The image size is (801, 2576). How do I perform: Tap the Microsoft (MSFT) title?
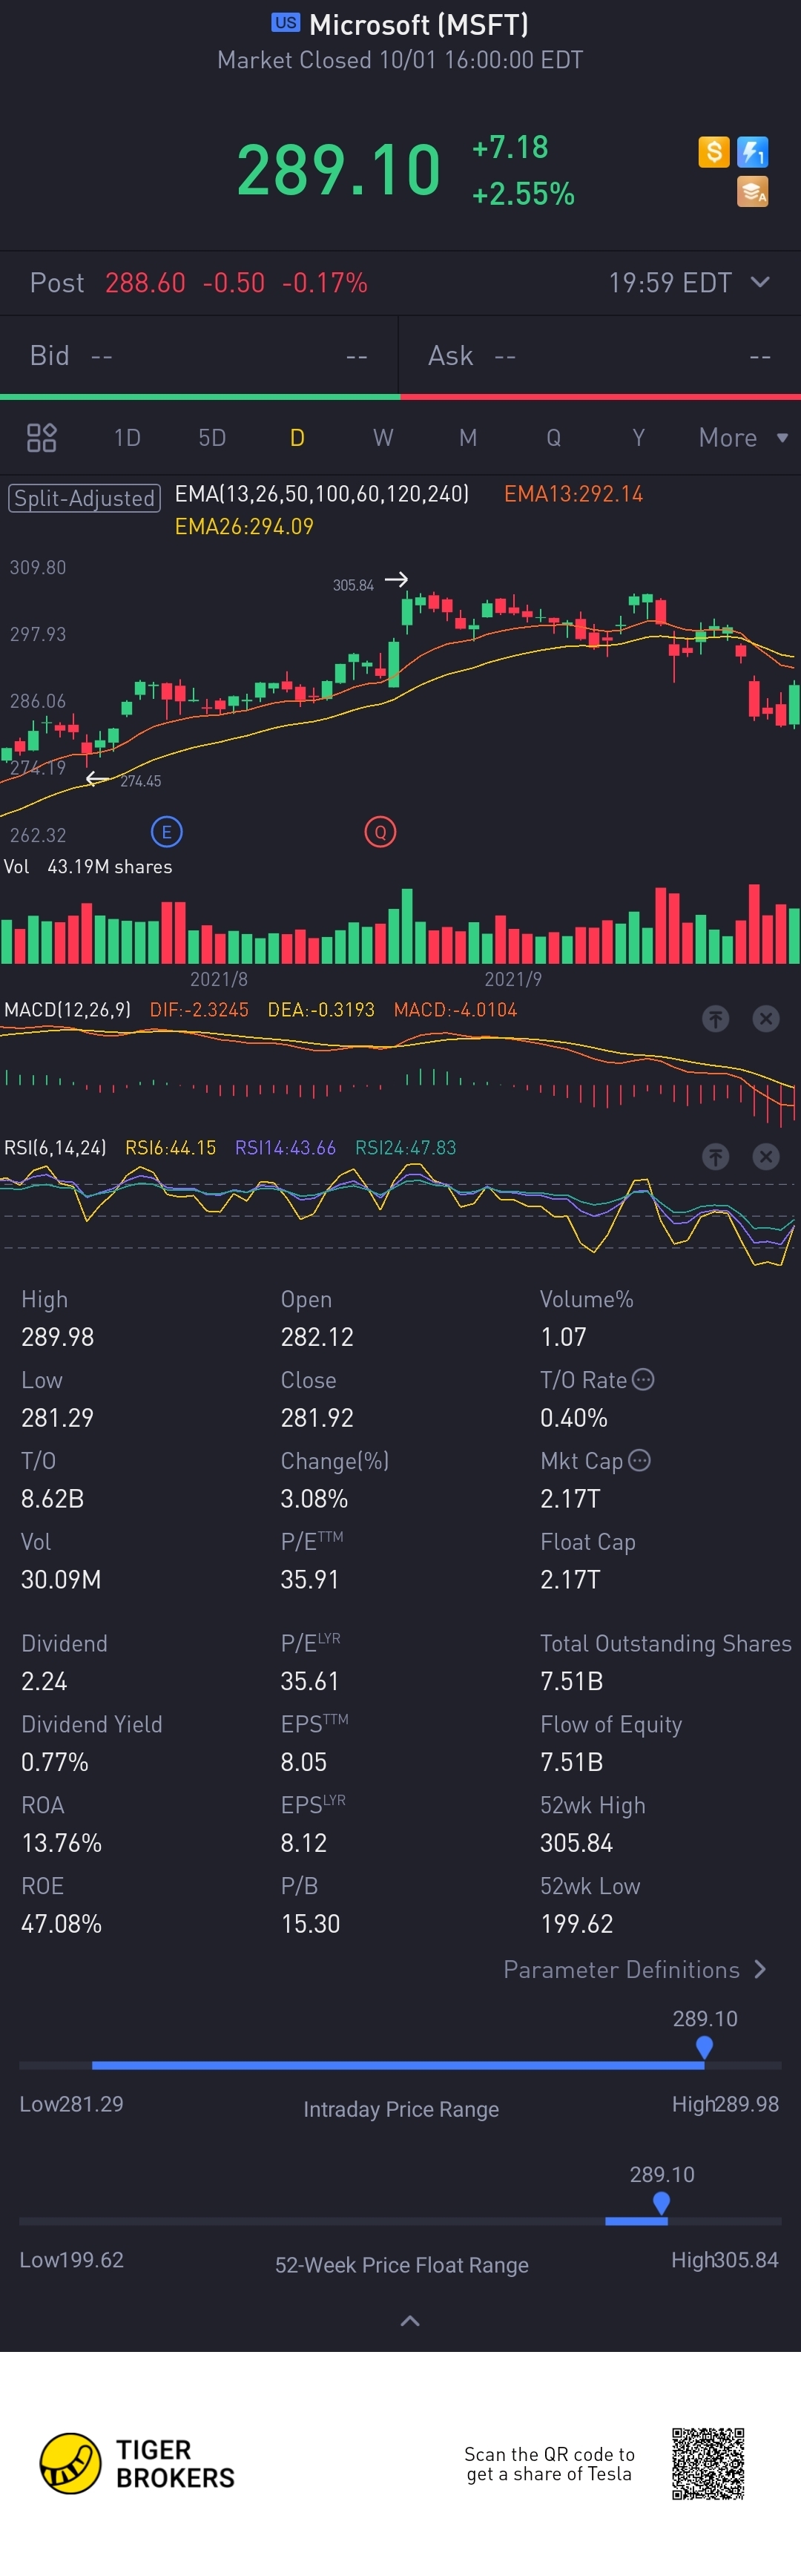click(x=419, y=24)
